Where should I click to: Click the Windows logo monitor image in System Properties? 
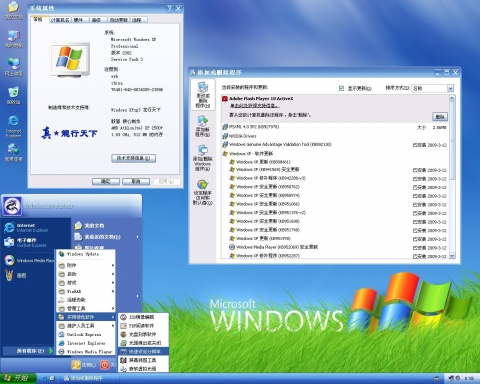[x=70, y=59]
